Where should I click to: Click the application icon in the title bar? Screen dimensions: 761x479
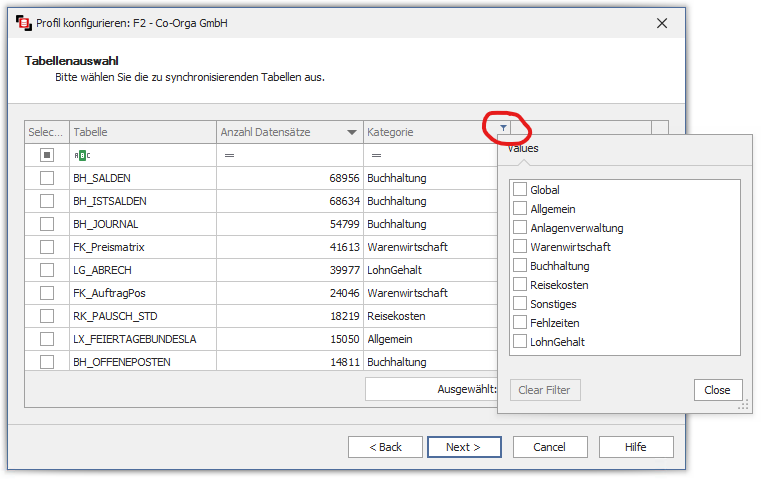coord(23,22)
